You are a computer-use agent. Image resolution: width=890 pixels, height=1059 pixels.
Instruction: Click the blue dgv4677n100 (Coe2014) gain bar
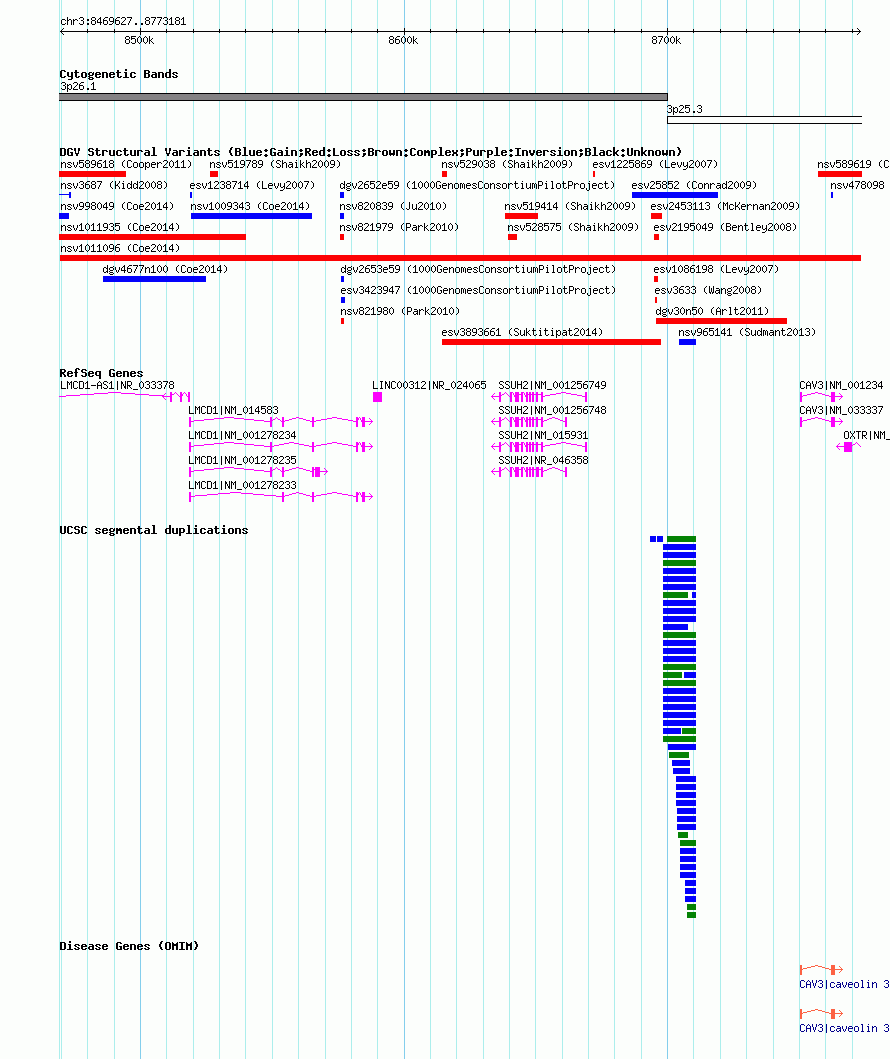click(x=155, y=279)
